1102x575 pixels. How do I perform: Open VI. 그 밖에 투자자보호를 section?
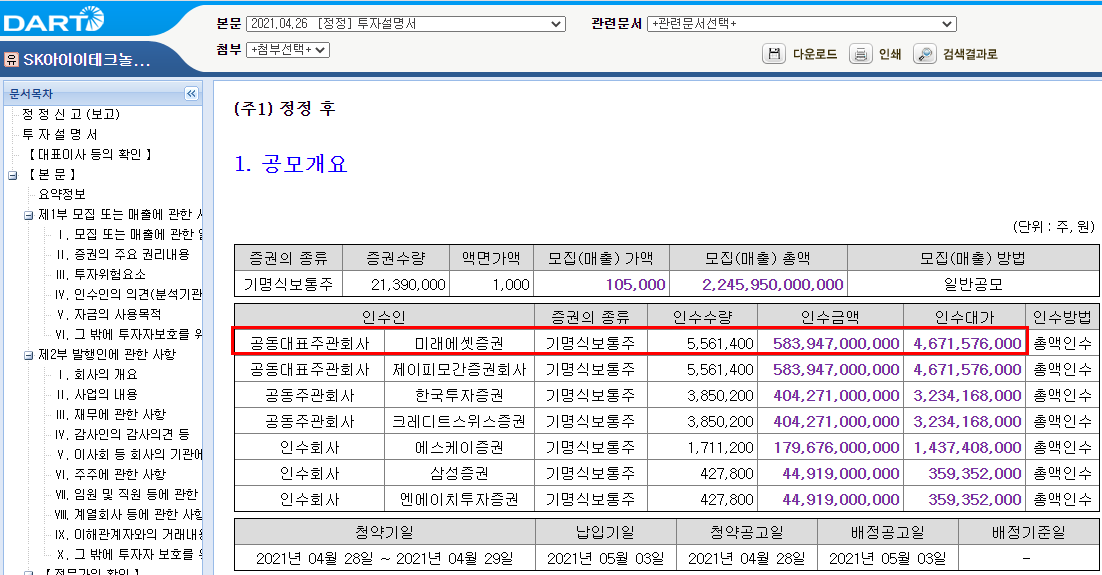click(x=129, y=334)
